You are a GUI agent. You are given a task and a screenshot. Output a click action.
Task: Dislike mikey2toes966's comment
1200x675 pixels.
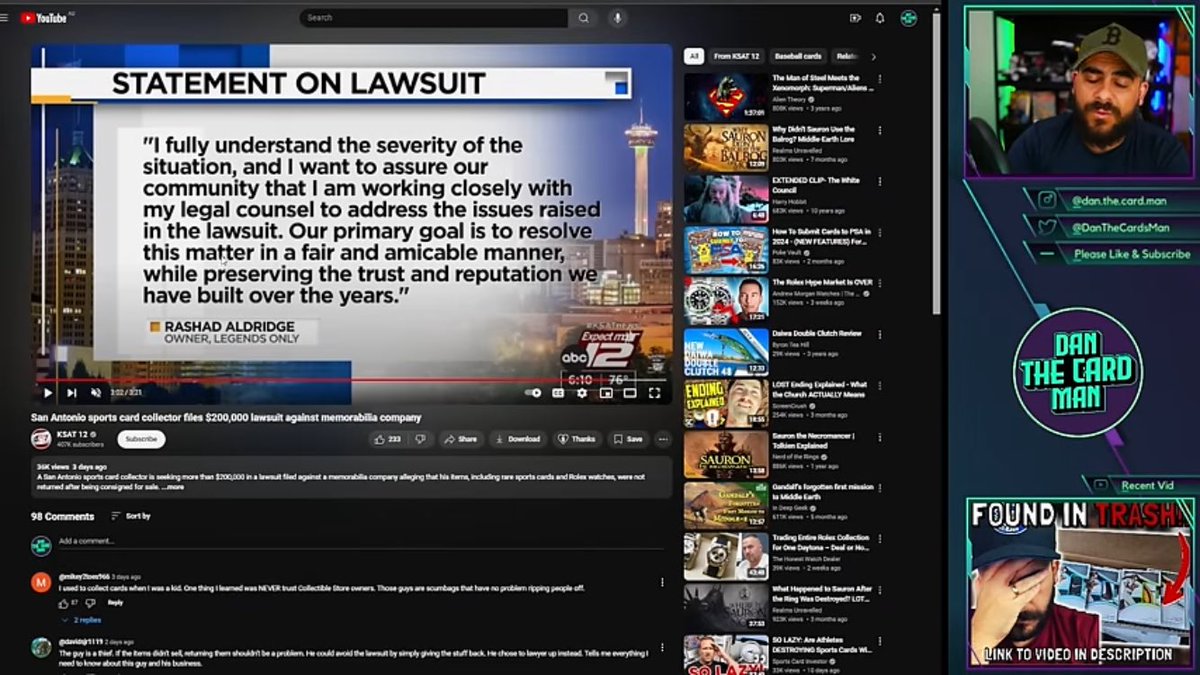(90, 603)
